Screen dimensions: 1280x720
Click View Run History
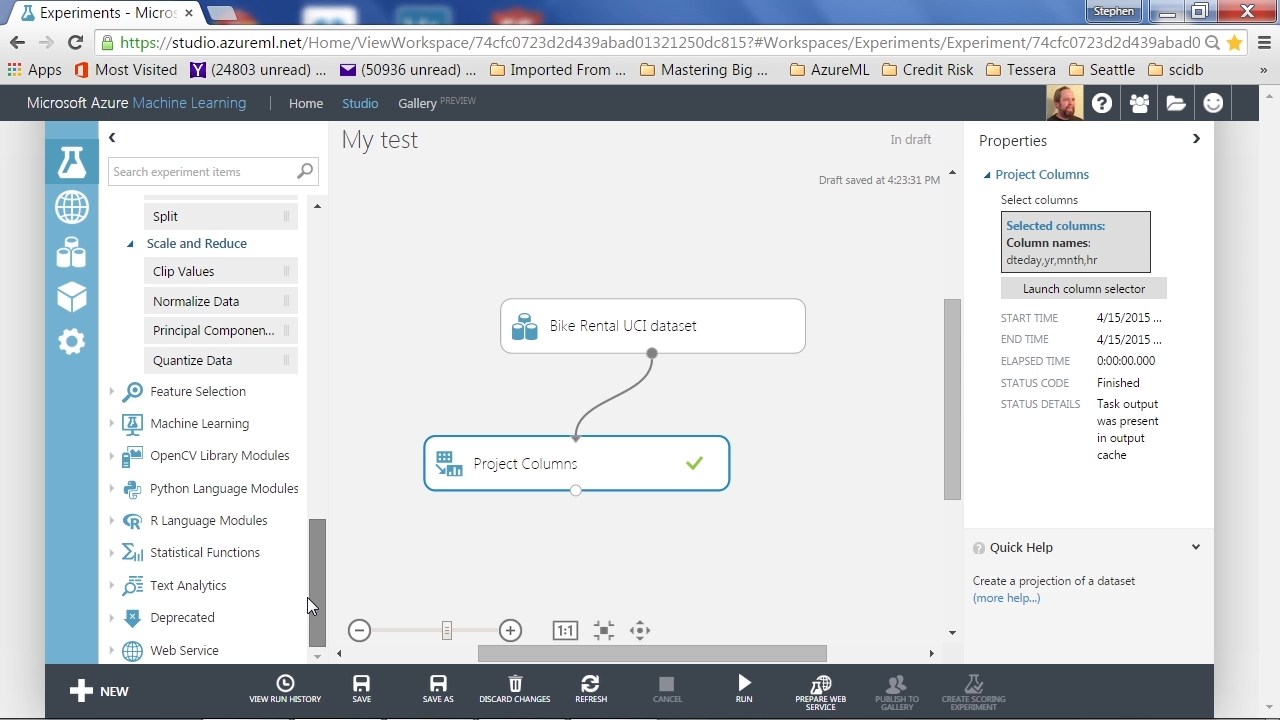click(x=285, y=689)
